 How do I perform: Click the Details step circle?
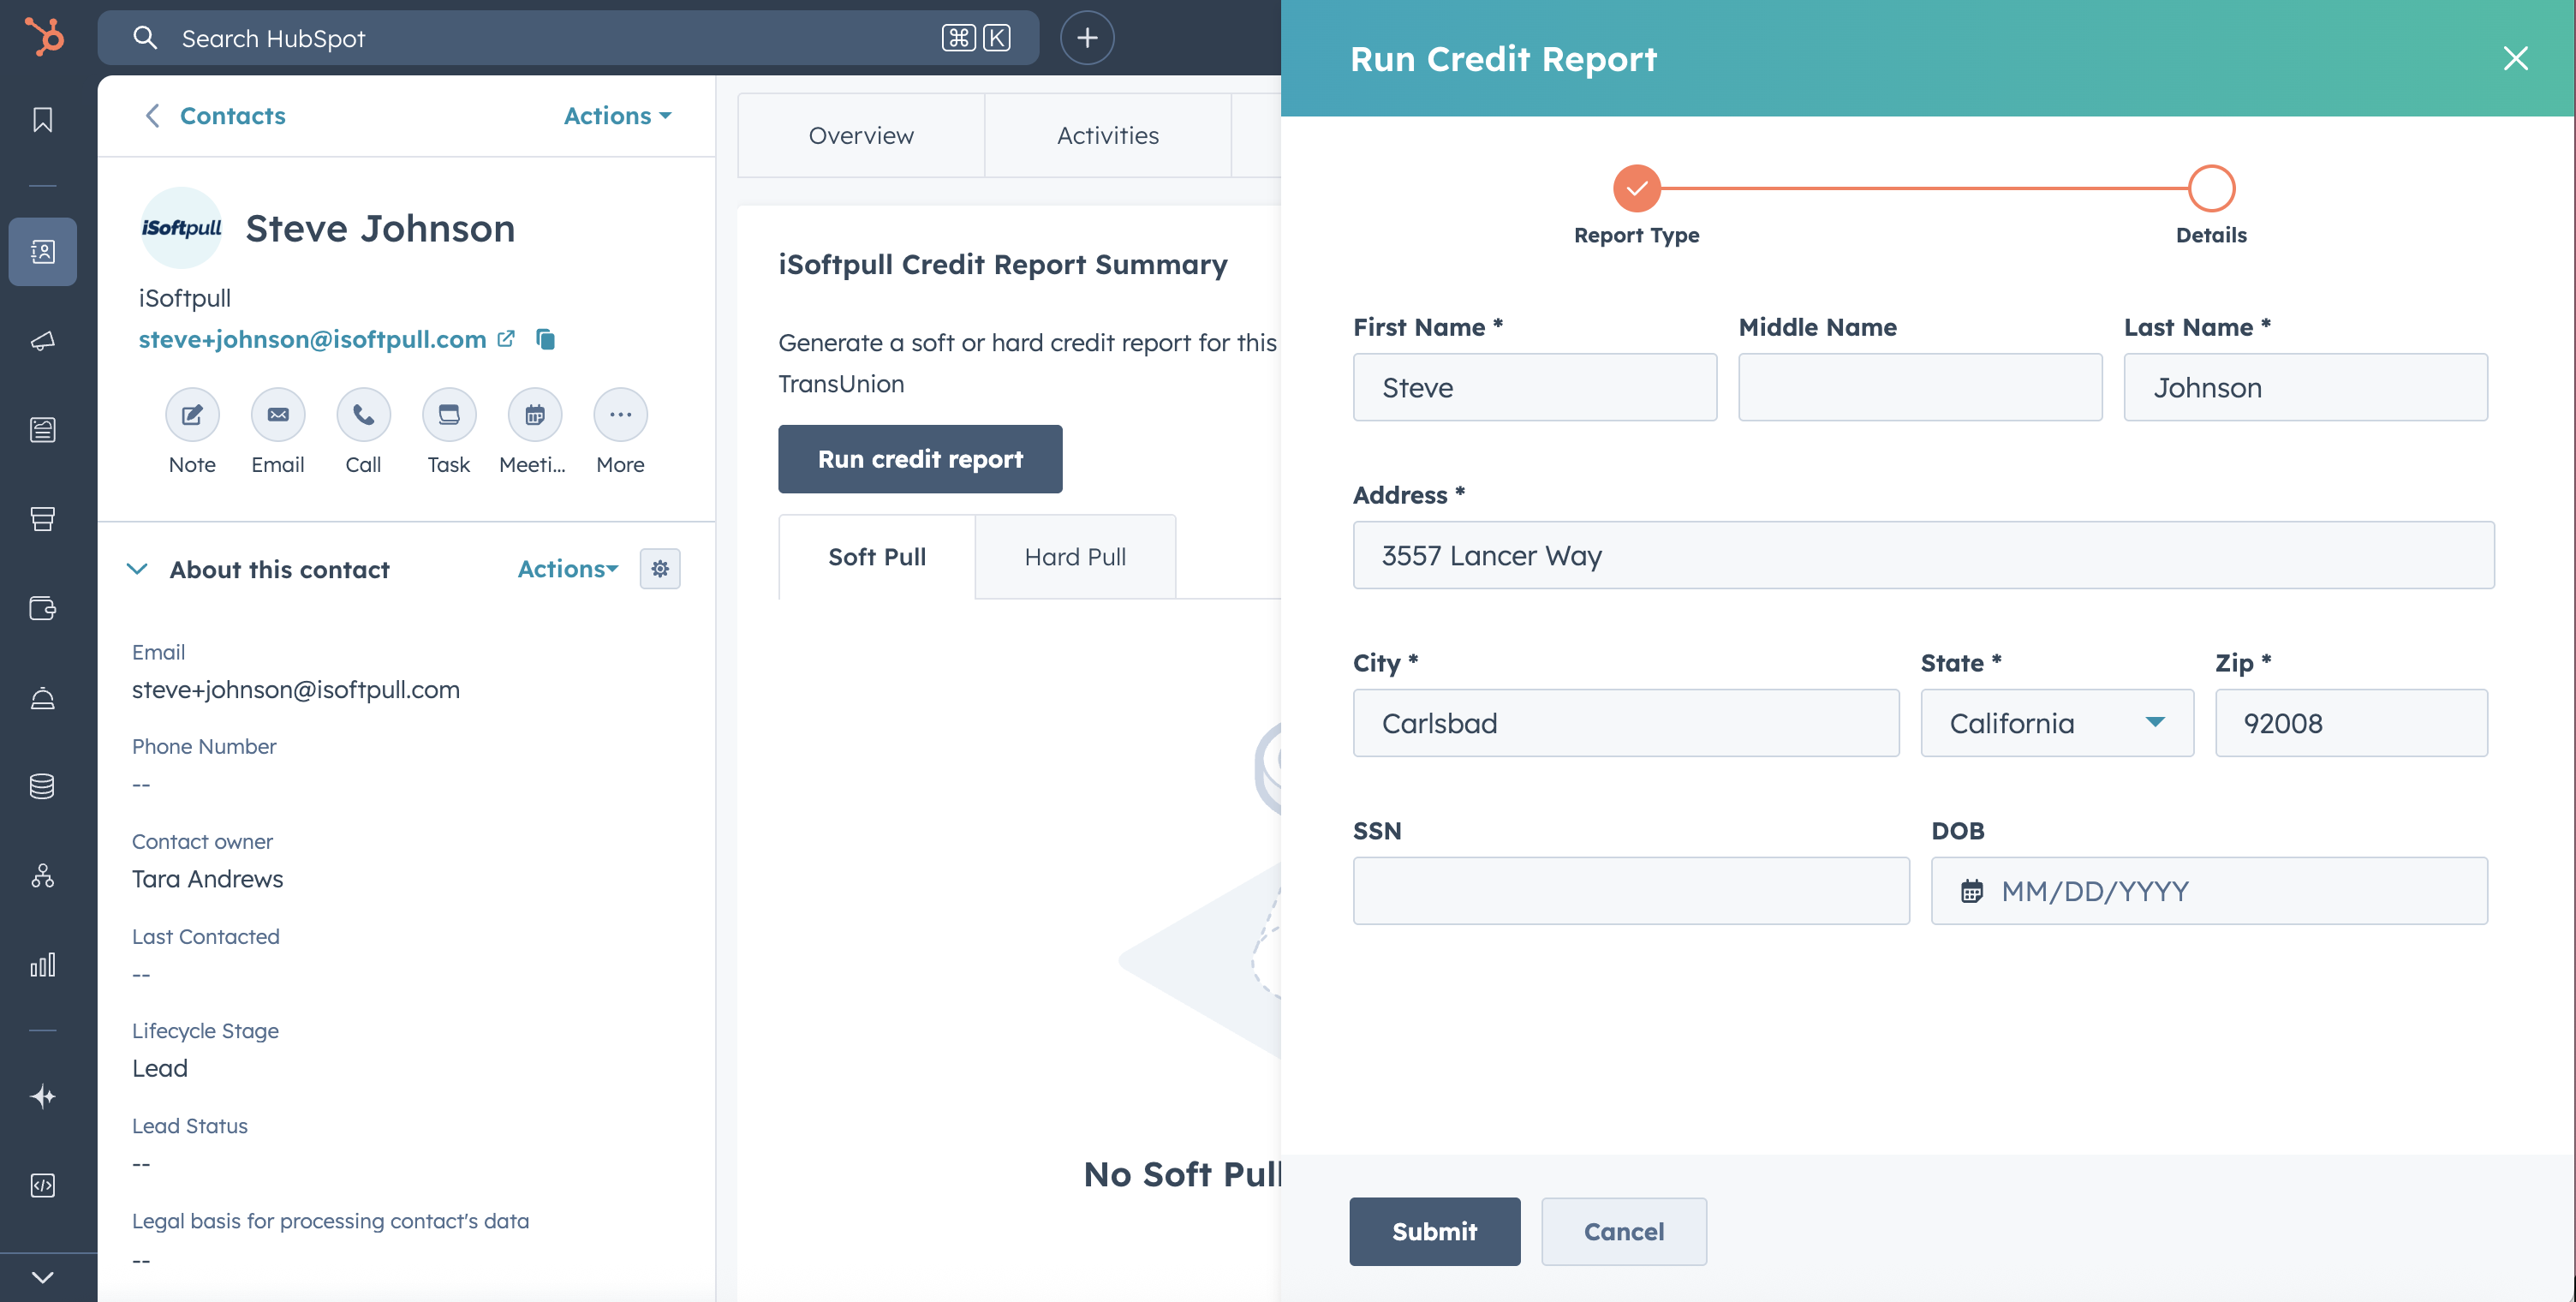2211,188
